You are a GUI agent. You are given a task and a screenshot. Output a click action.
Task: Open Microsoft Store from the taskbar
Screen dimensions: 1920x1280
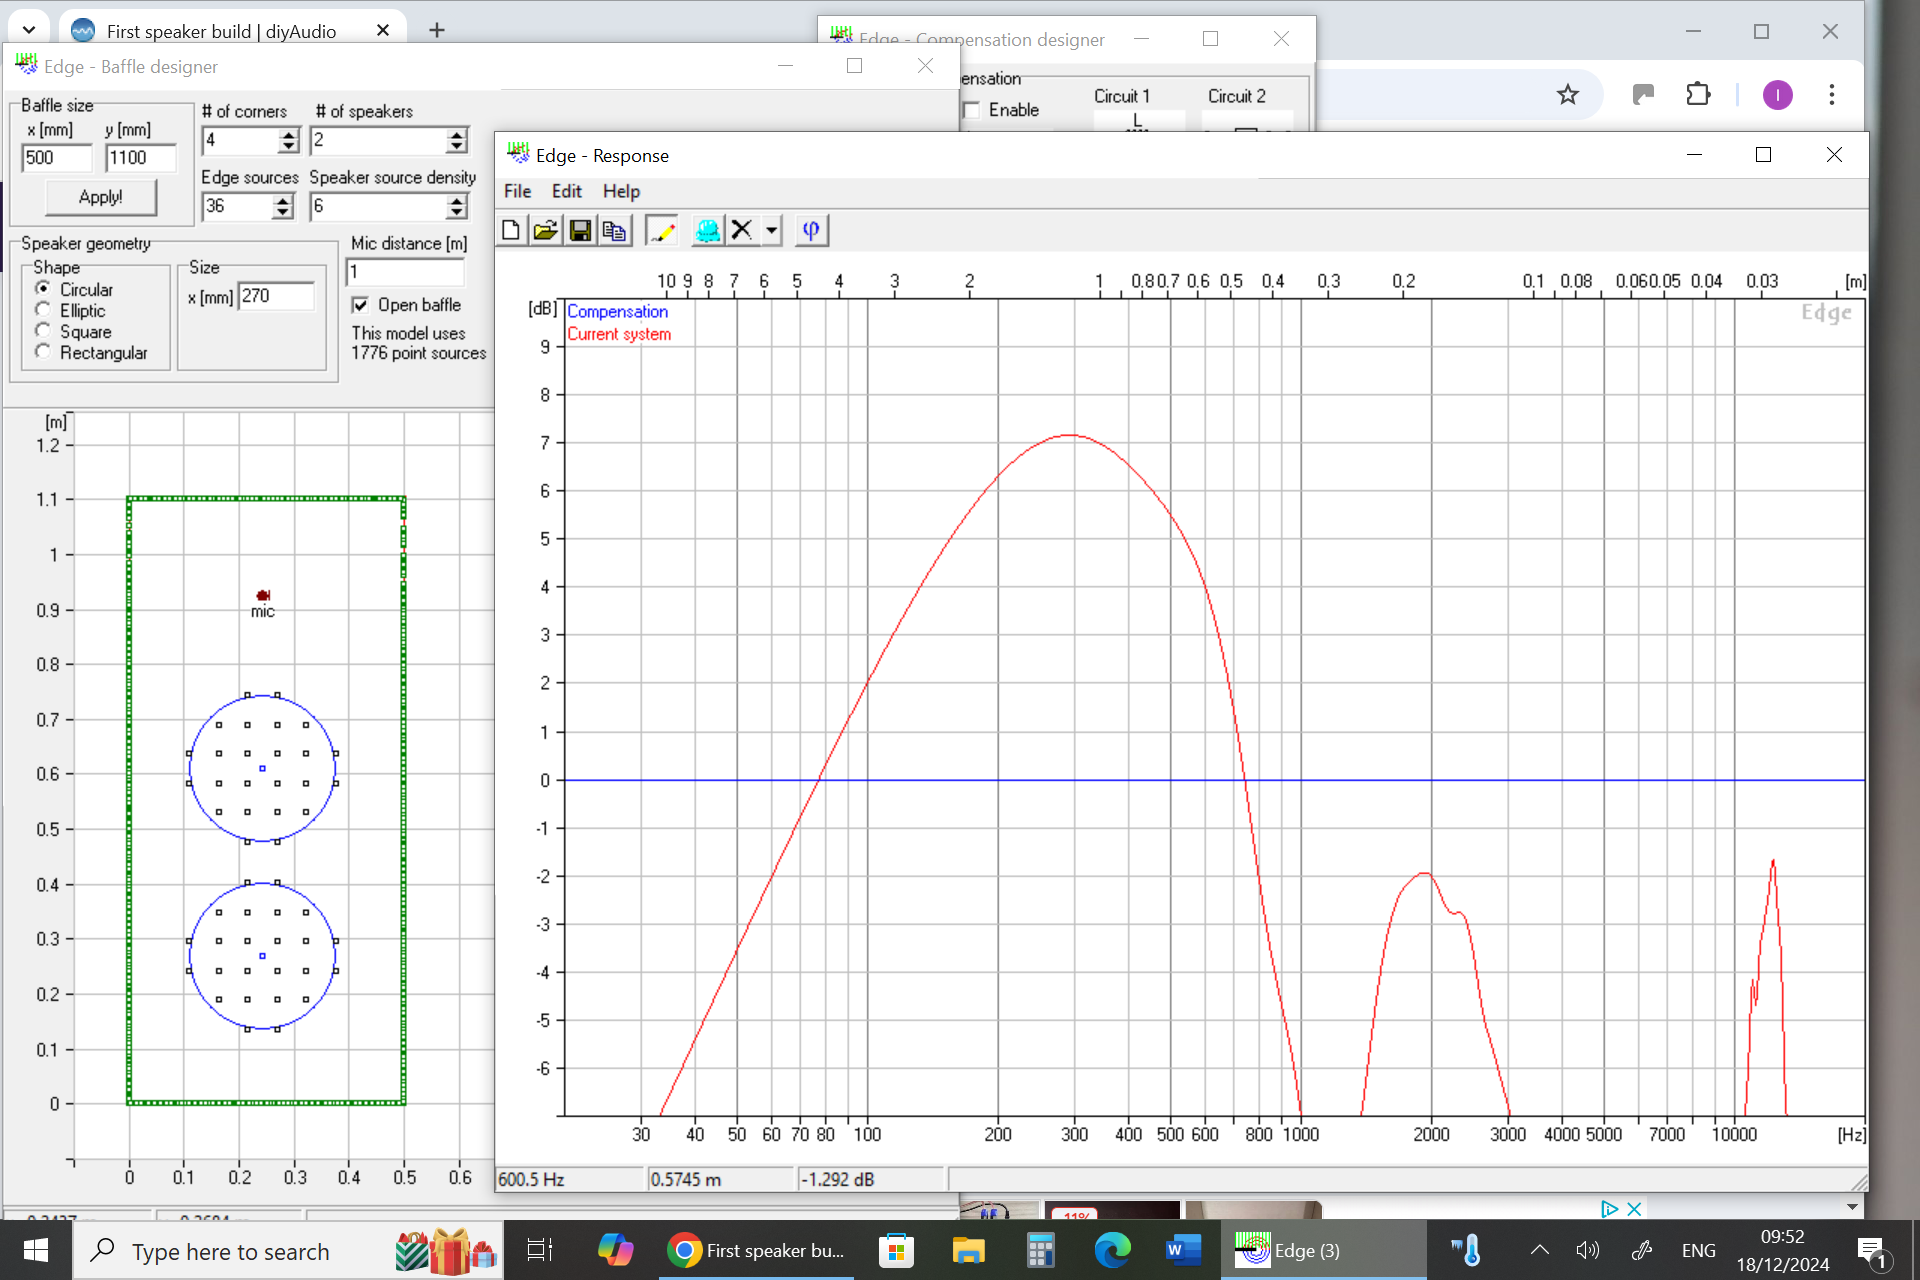click(x=896, y=1250)
